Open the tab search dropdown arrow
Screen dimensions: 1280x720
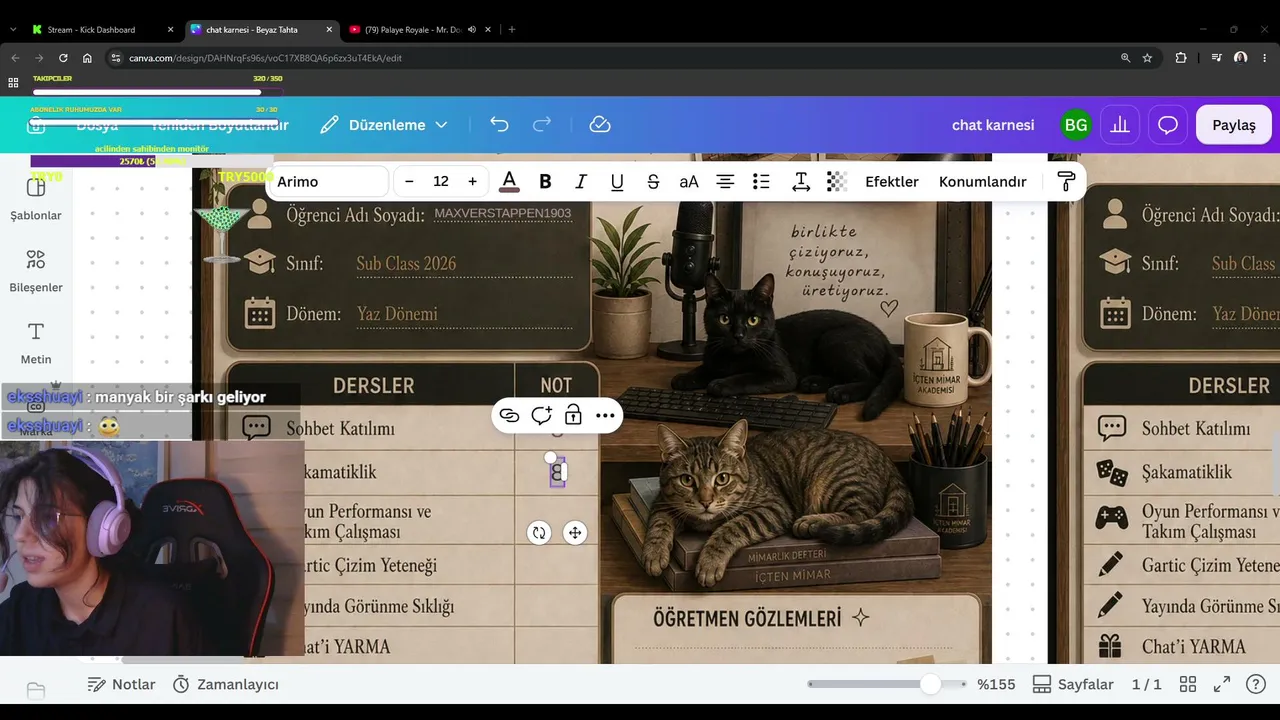[x=12, y=30]
